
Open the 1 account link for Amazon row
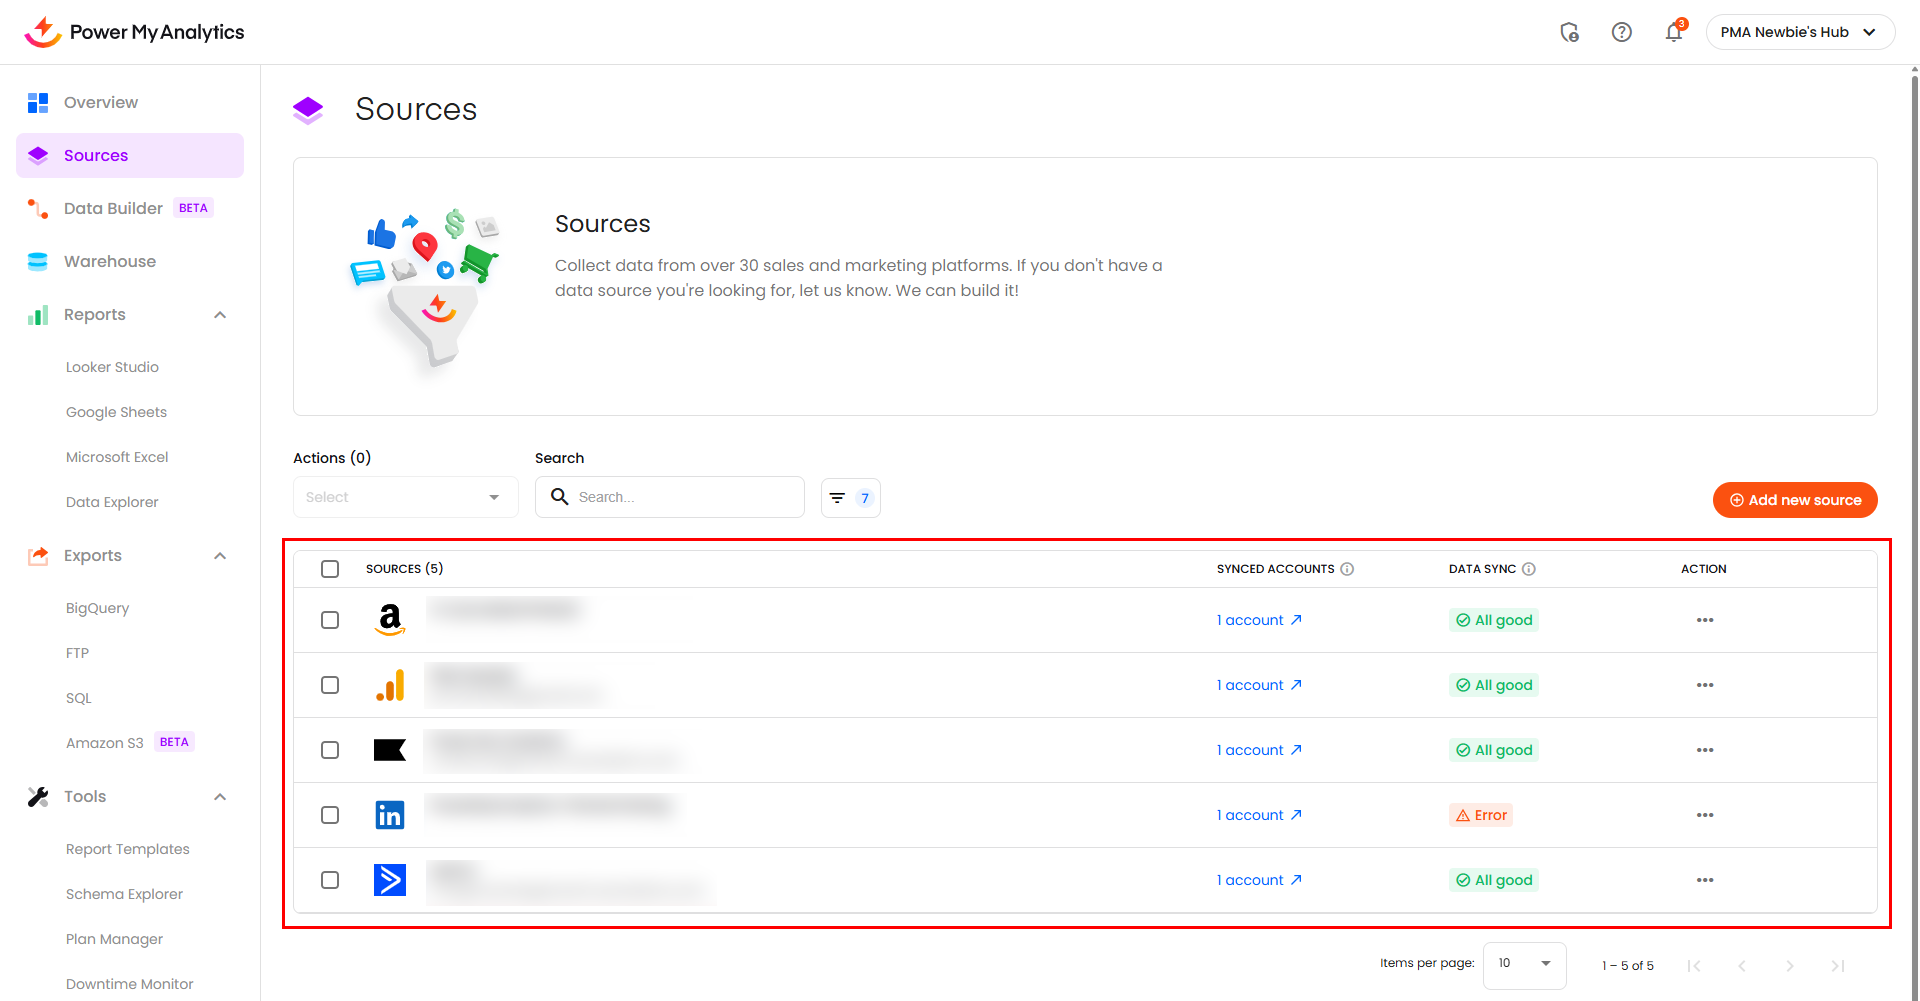click(1258, 620)
